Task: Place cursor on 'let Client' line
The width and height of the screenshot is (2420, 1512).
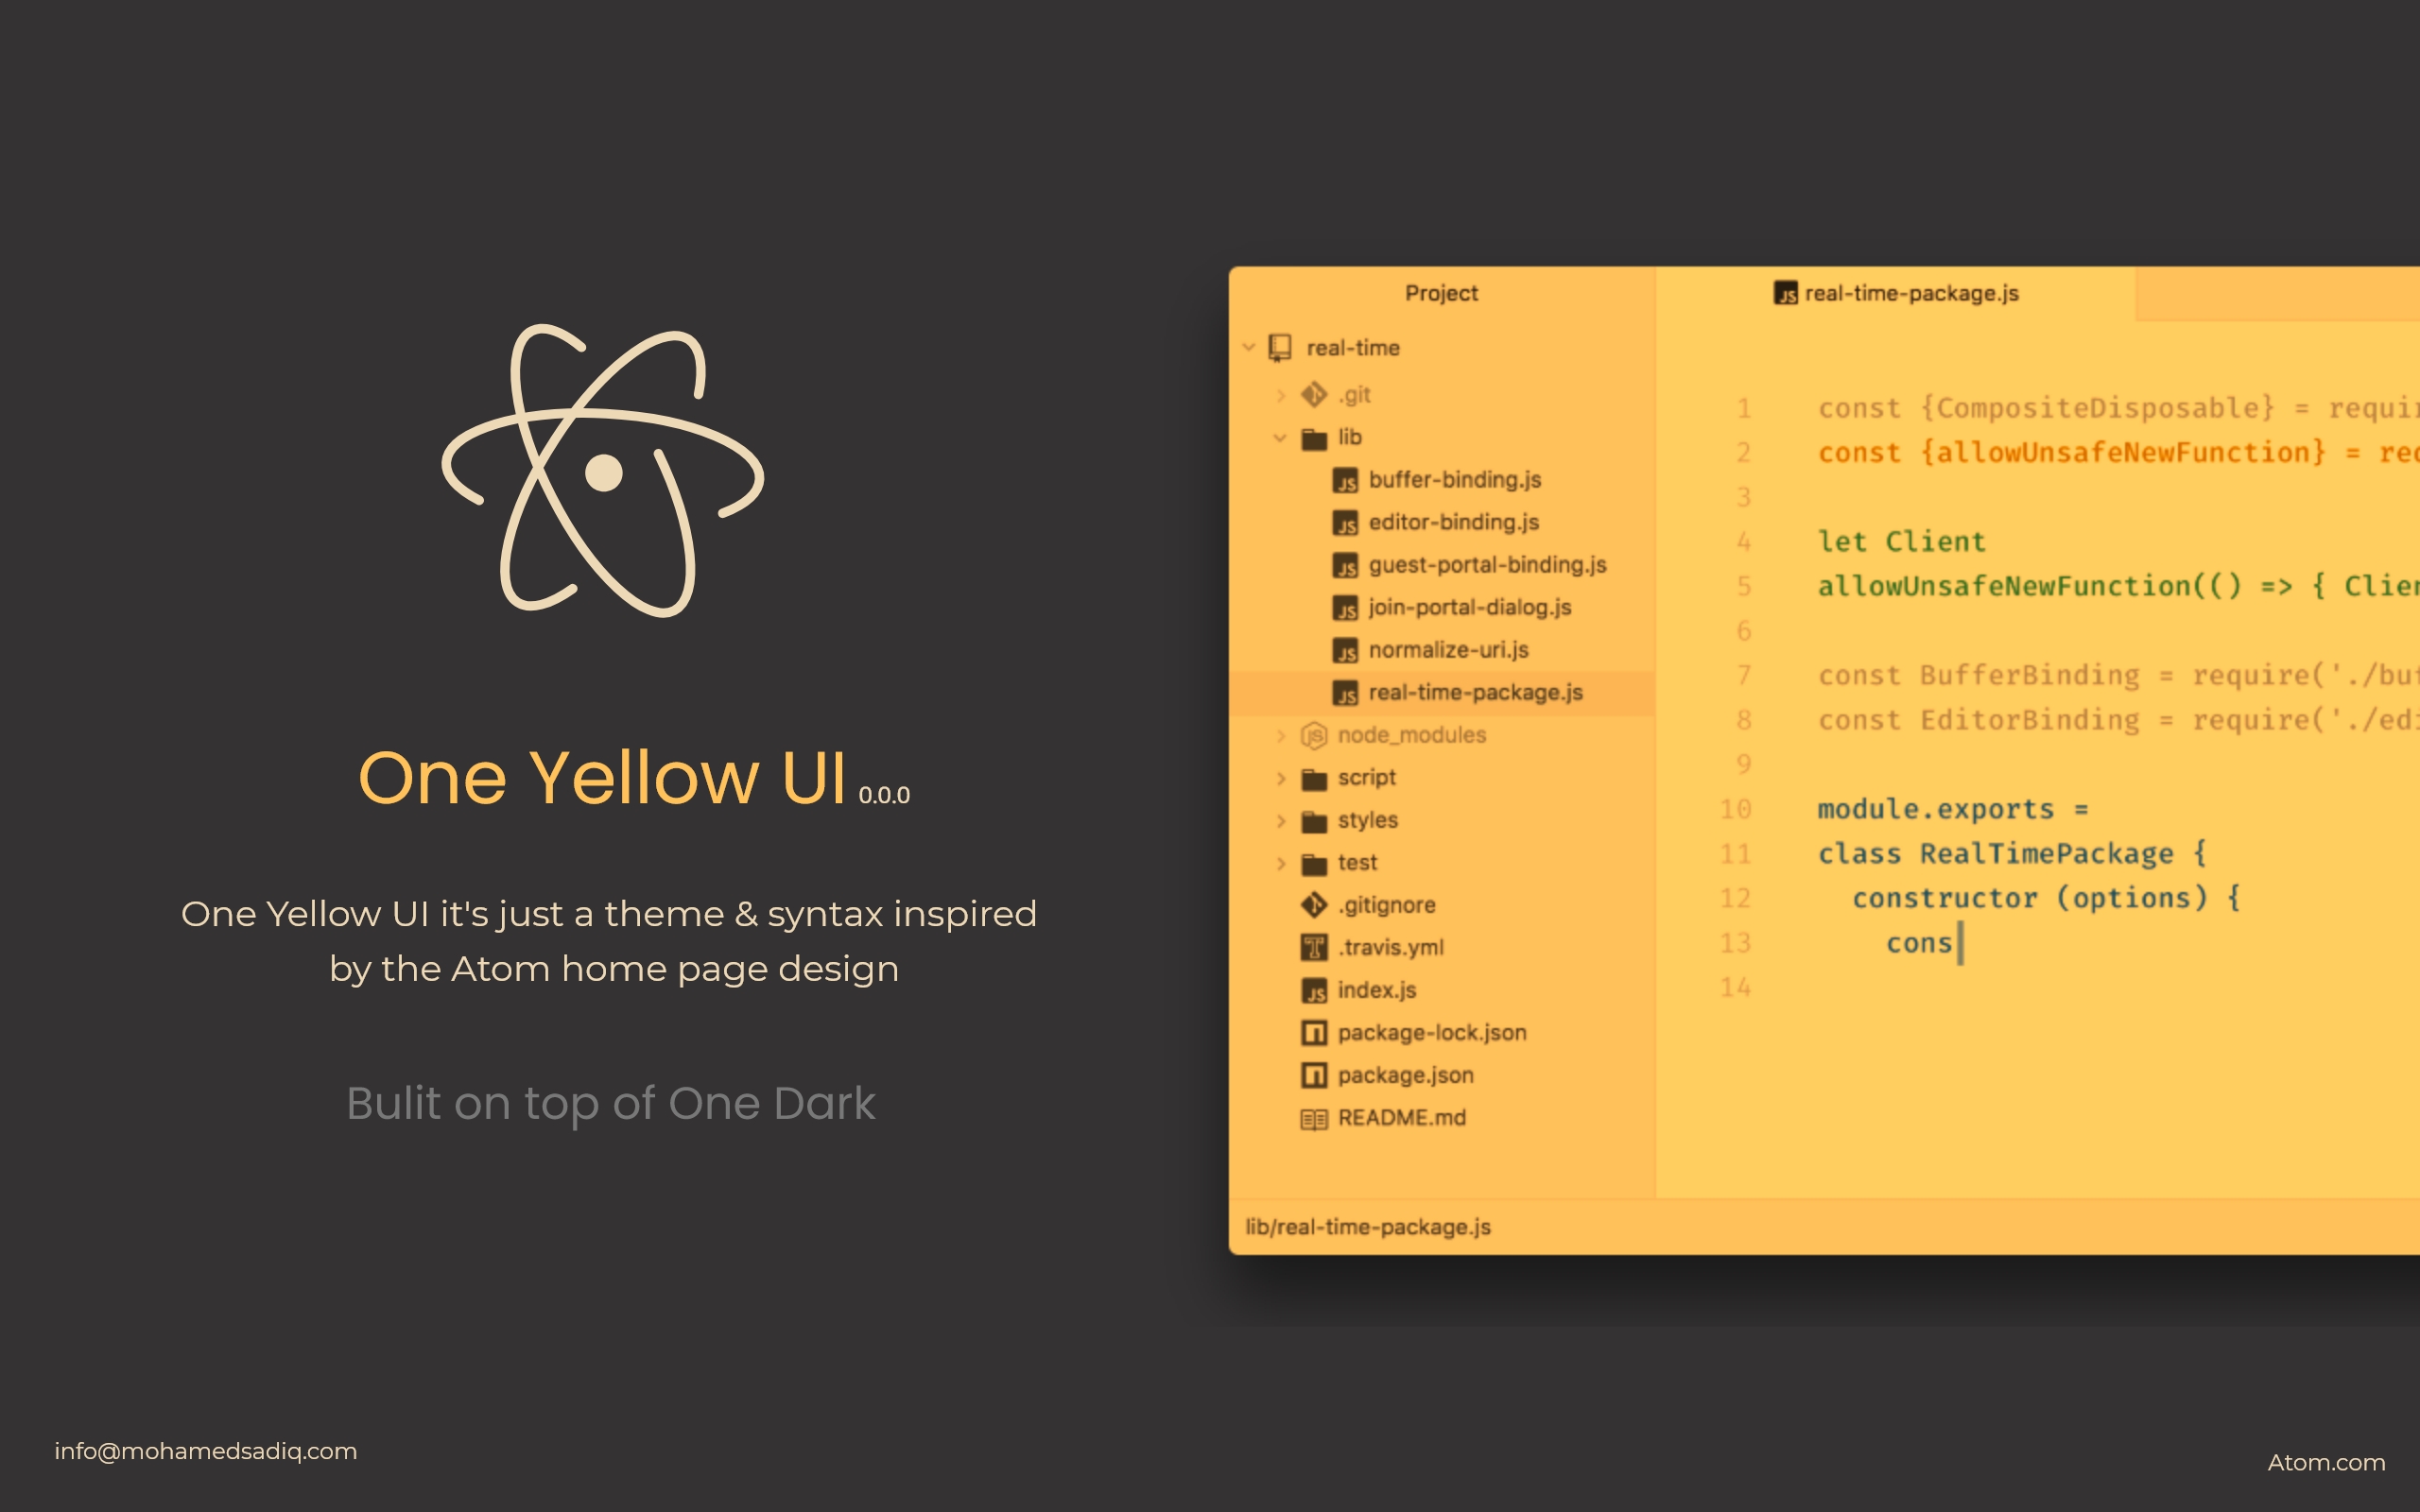Action: click(1901, 542)
